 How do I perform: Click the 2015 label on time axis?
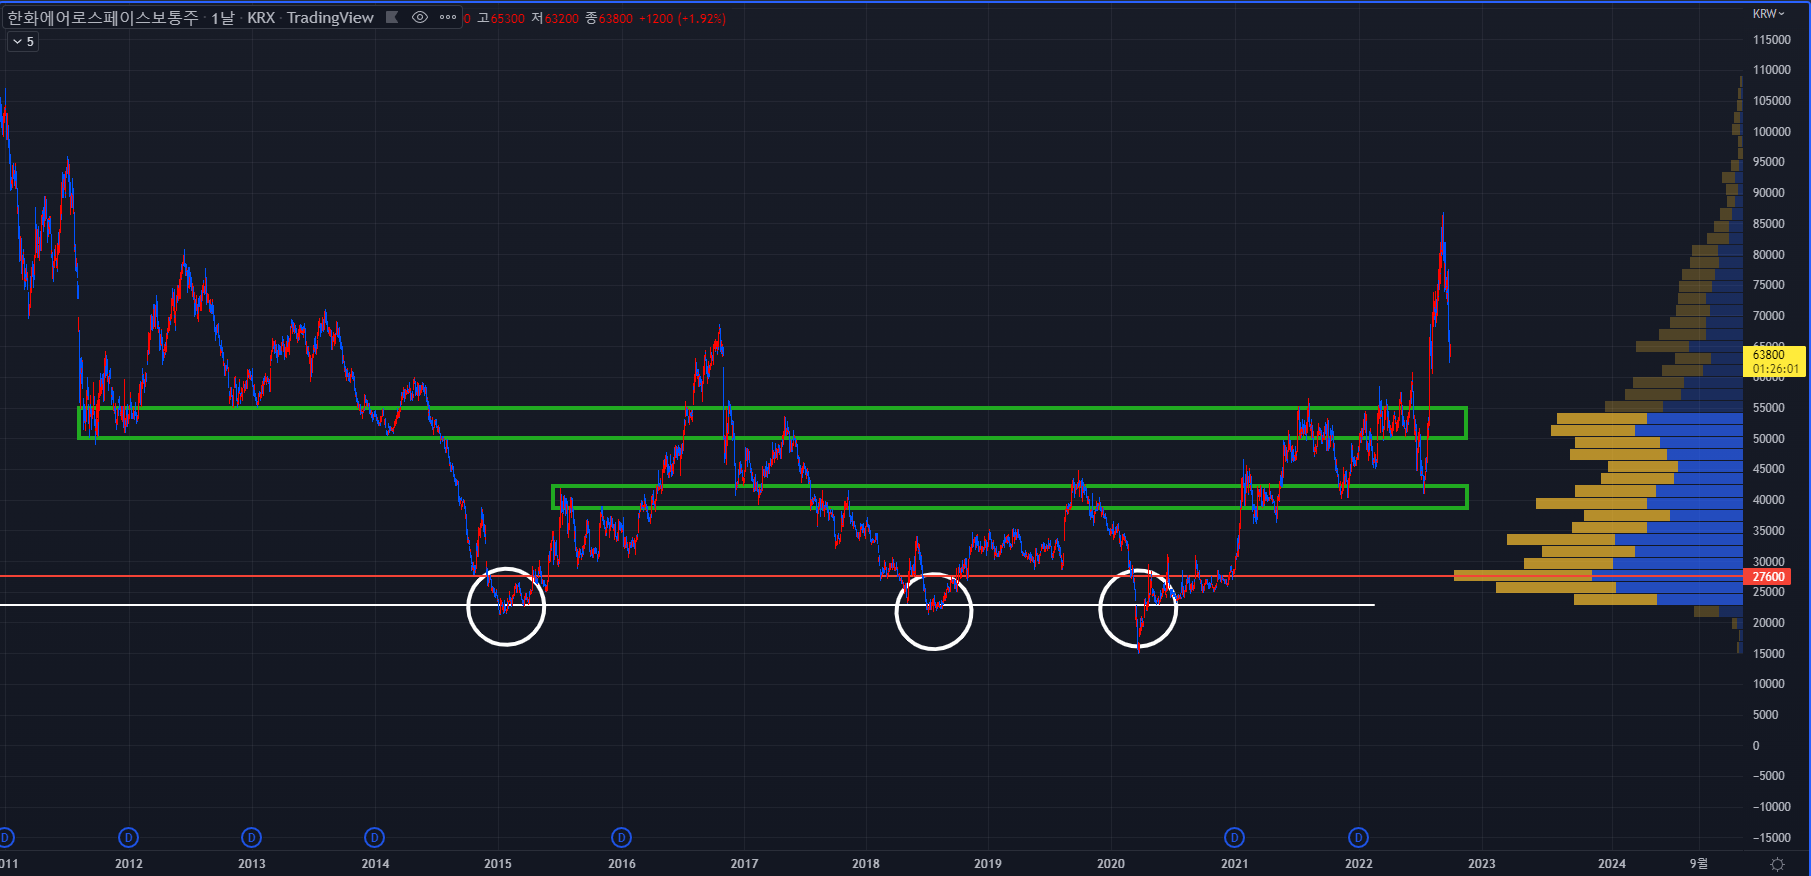pos(498,864)
